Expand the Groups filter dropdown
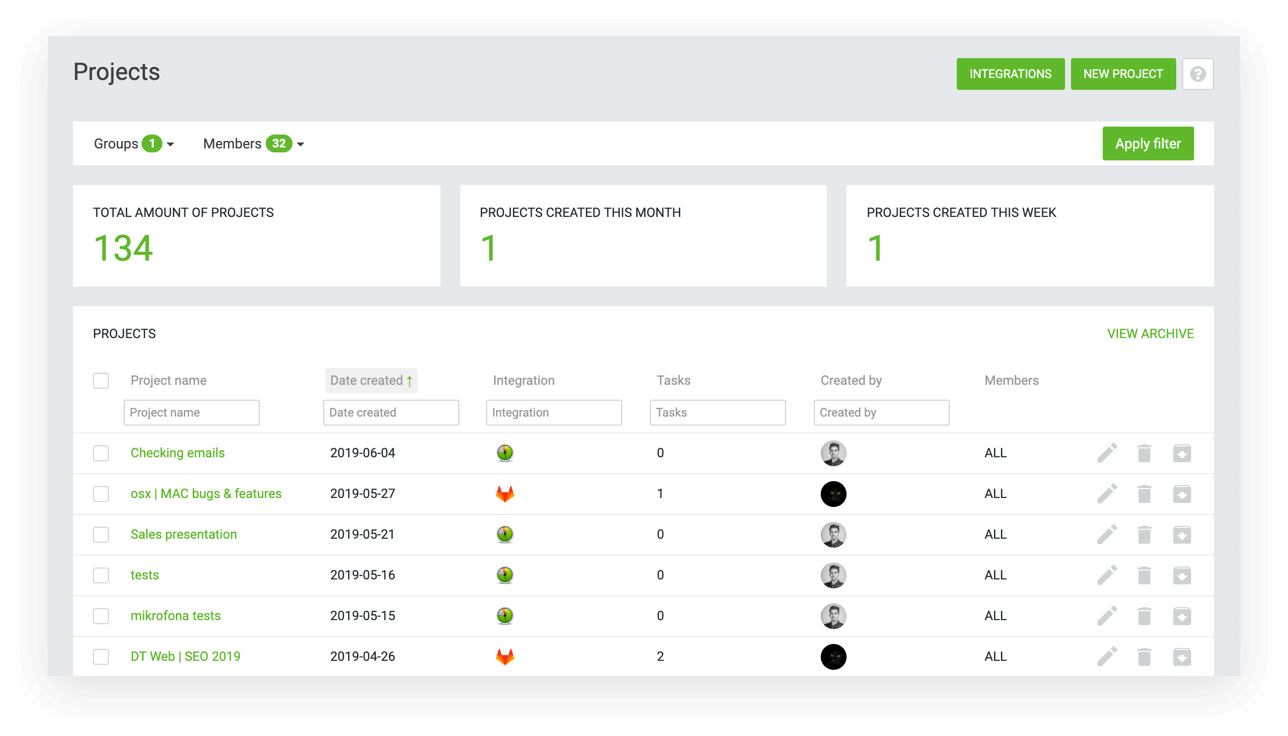This screenshot has width=1288, height=736. [x=134, y=144]
